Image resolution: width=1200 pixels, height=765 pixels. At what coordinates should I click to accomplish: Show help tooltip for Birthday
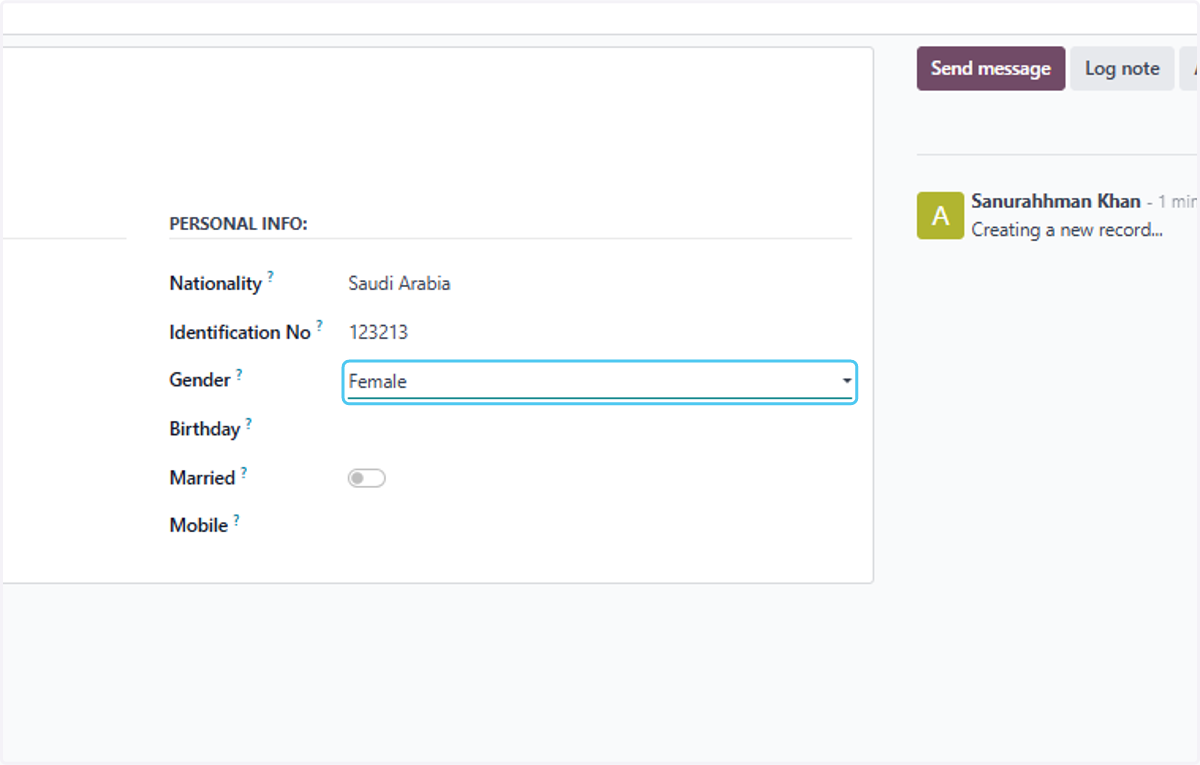(x=249, y=423)
